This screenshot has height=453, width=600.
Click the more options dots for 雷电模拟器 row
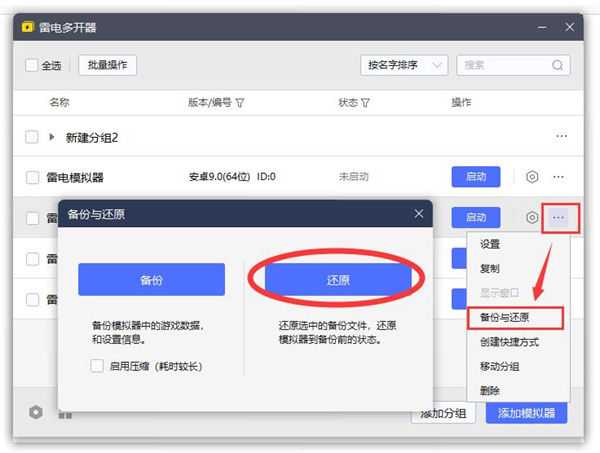click(559, 177)
